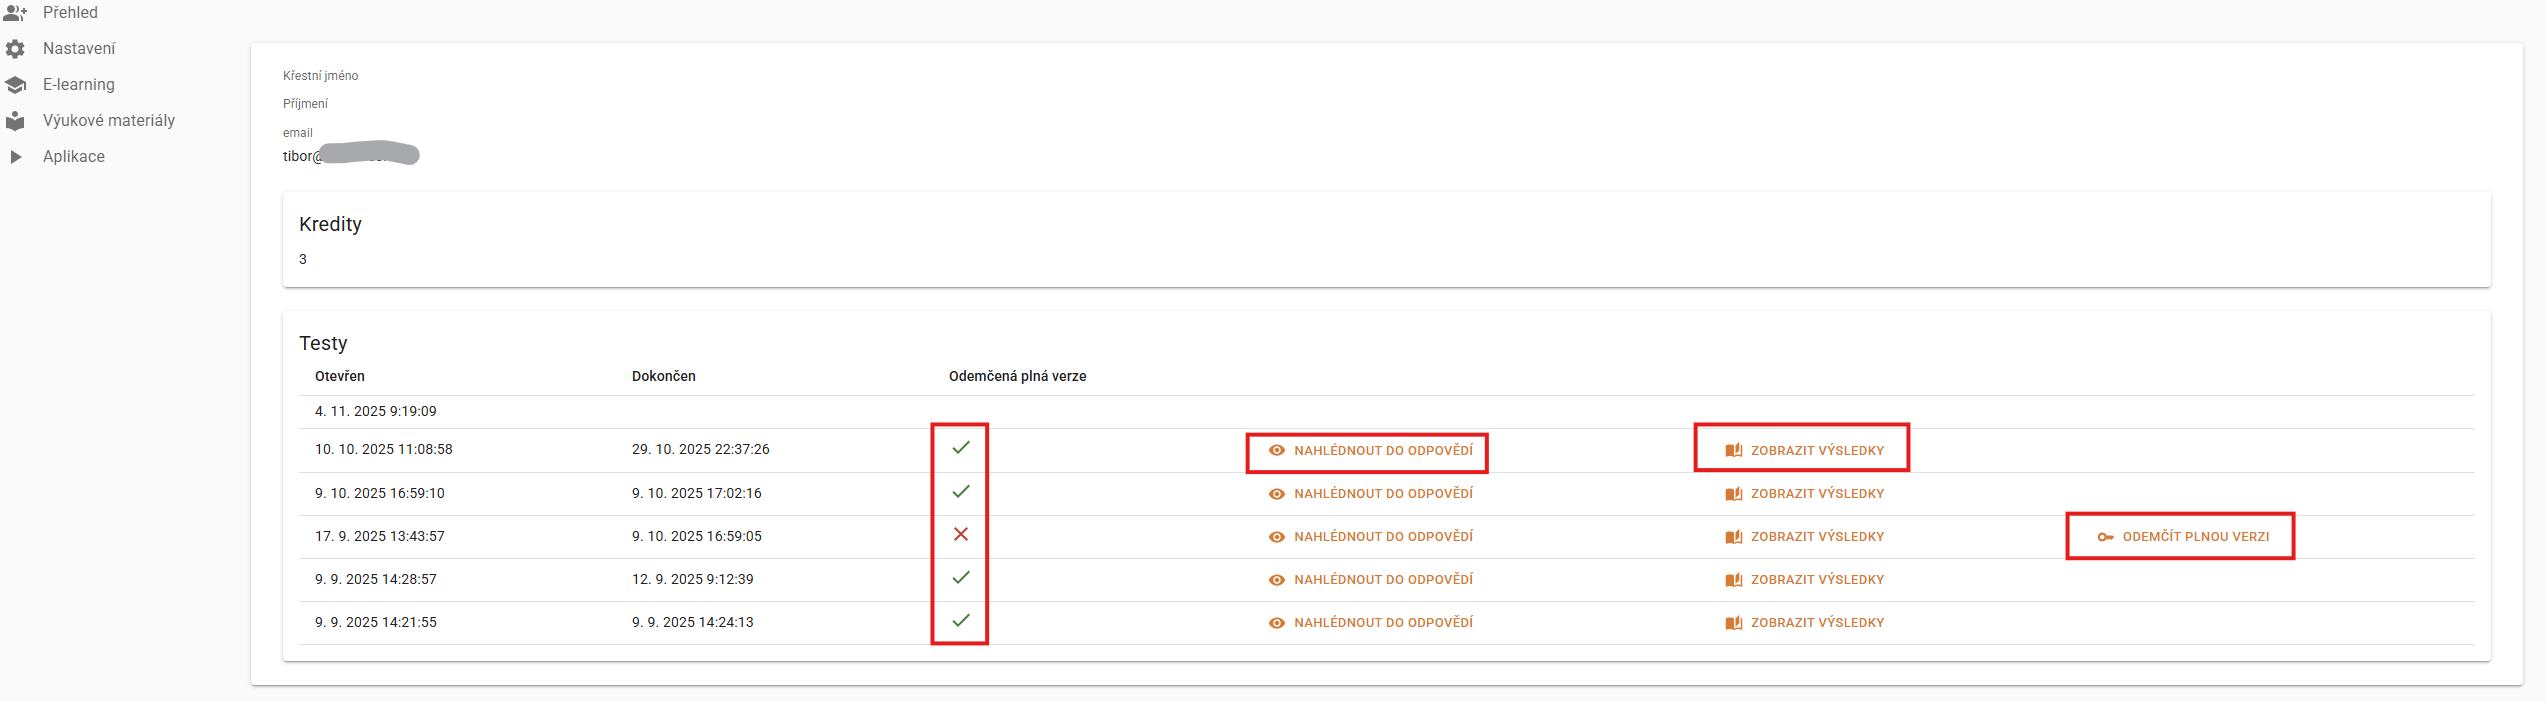Open the Nastavení menu item
The width and height of the screenshot is (2546, 701).
tap(79, 49)
